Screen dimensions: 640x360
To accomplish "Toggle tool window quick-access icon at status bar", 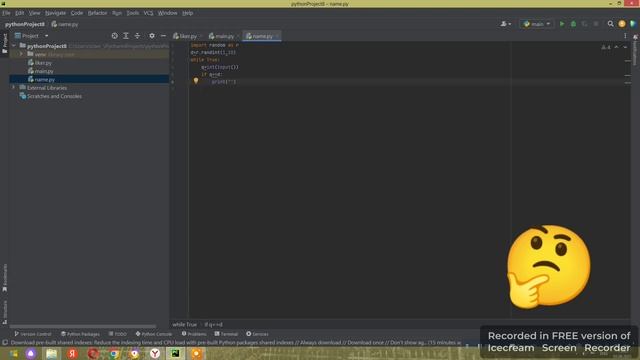I will (x=5, y=342).
